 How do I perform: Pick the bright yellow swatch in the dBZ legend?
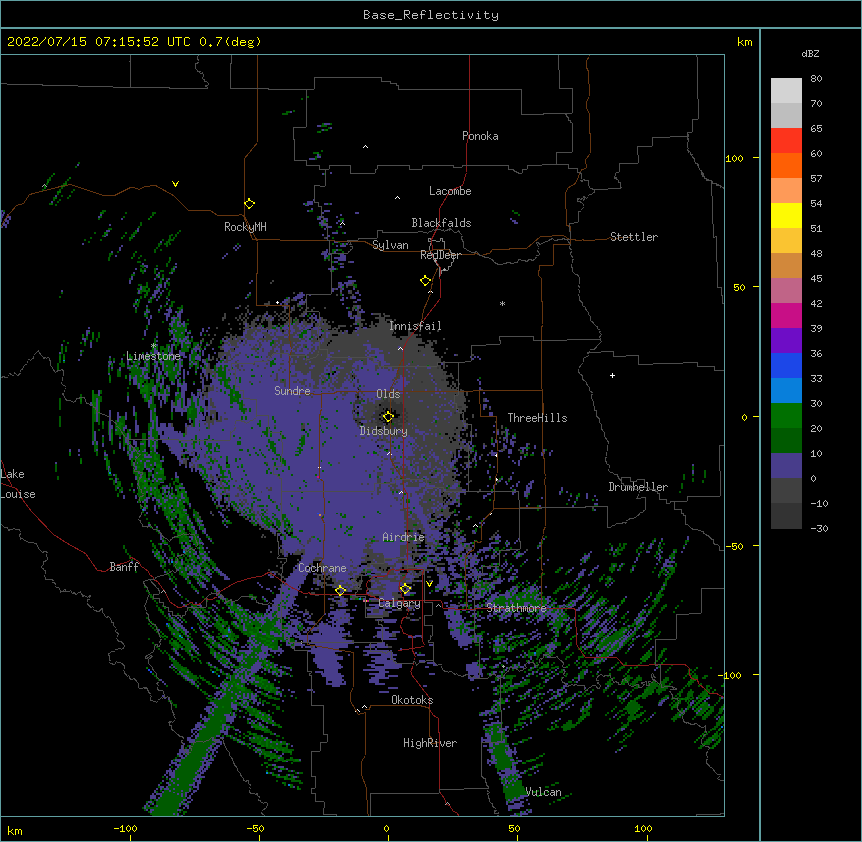point(786,215)
